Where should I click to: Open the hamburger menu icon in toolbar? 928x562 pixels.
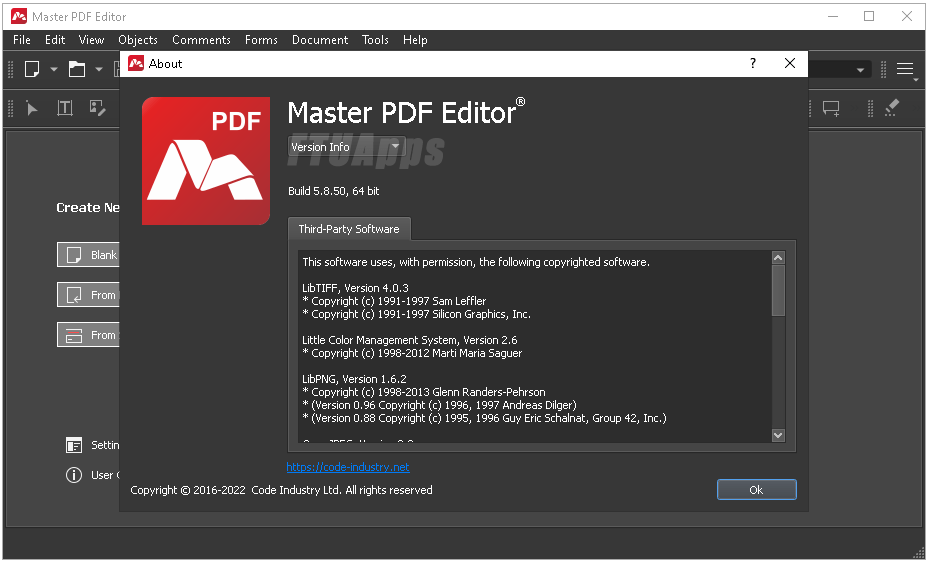[906, 69]
